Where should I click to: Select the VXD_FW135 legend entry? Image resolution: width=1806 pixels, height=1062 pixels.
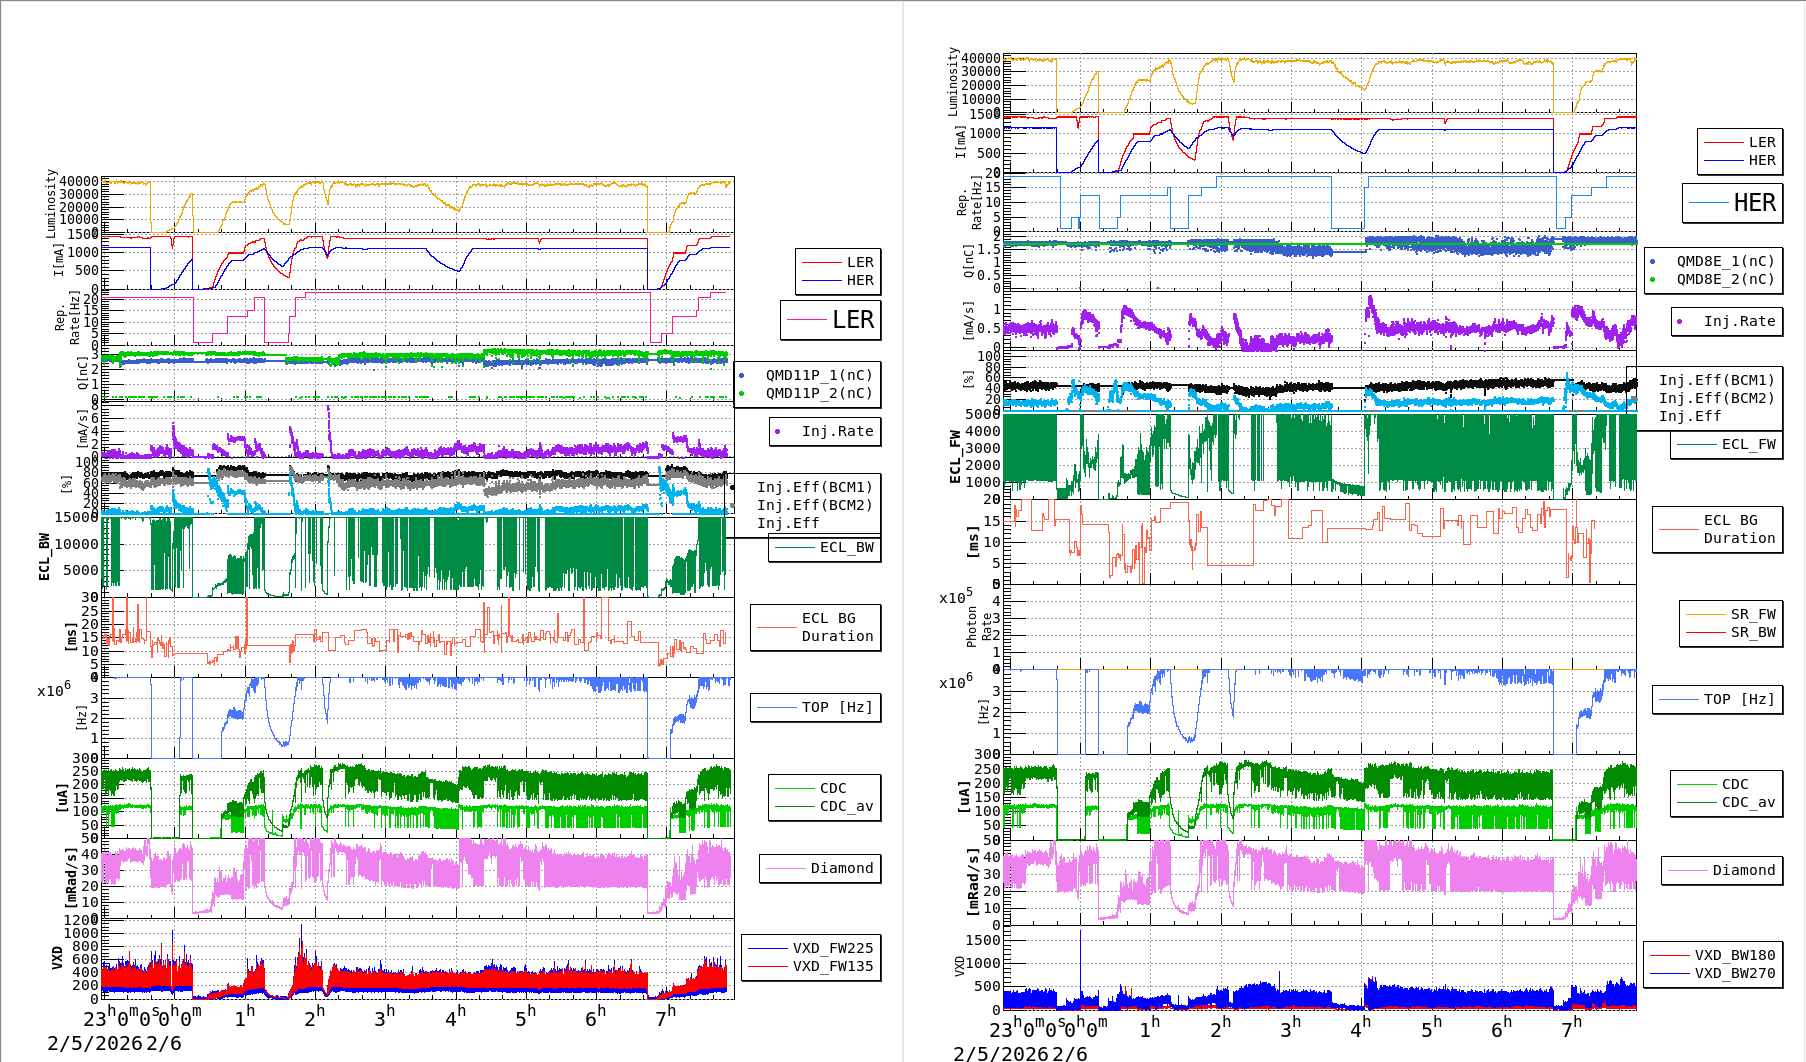811,966
